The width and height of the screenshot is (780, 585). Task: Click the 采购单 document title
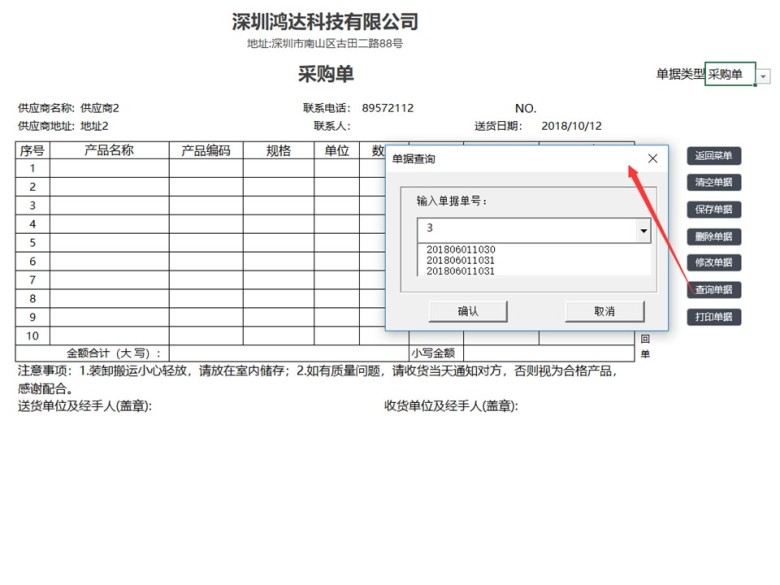pos(326,74)
